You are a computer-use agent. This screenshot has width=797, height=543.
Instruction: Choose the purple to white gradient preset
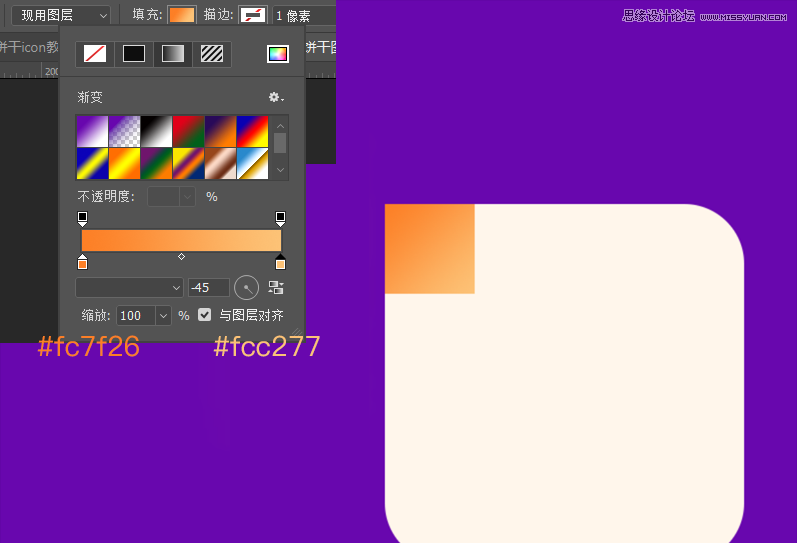click(x=92, y=131)
